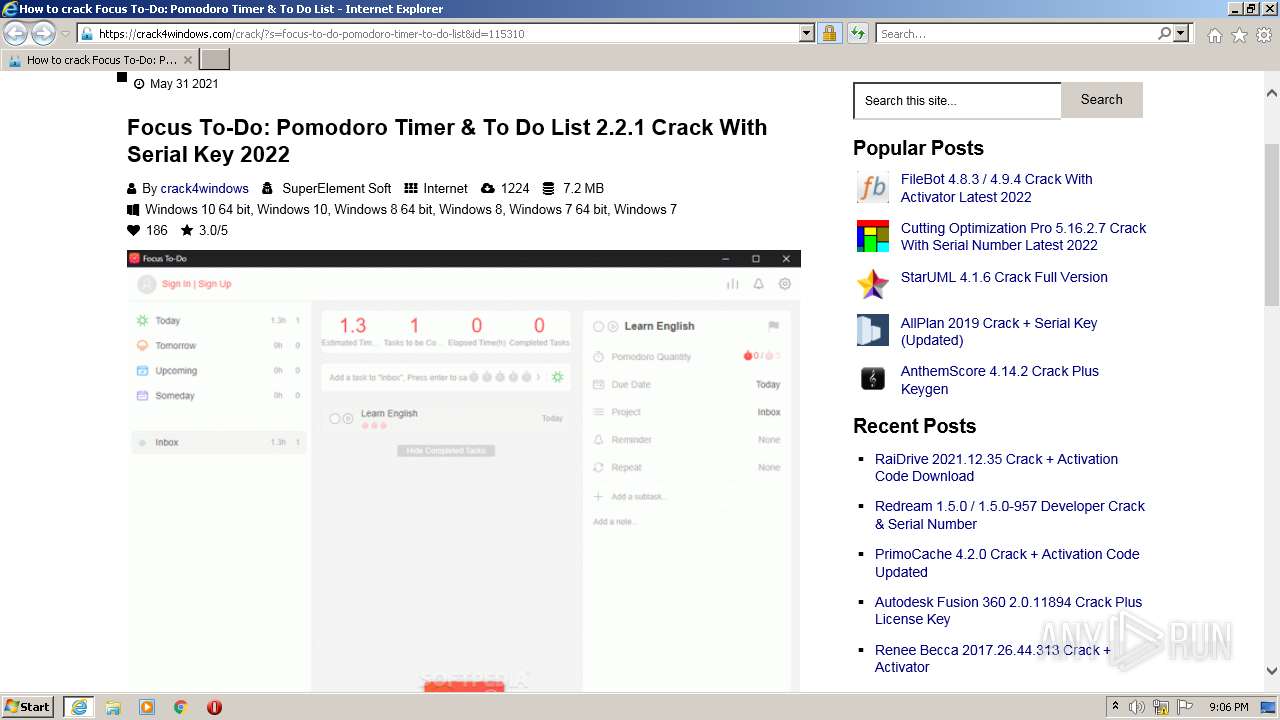Open the Tools gear icon

coord(1264,35)
